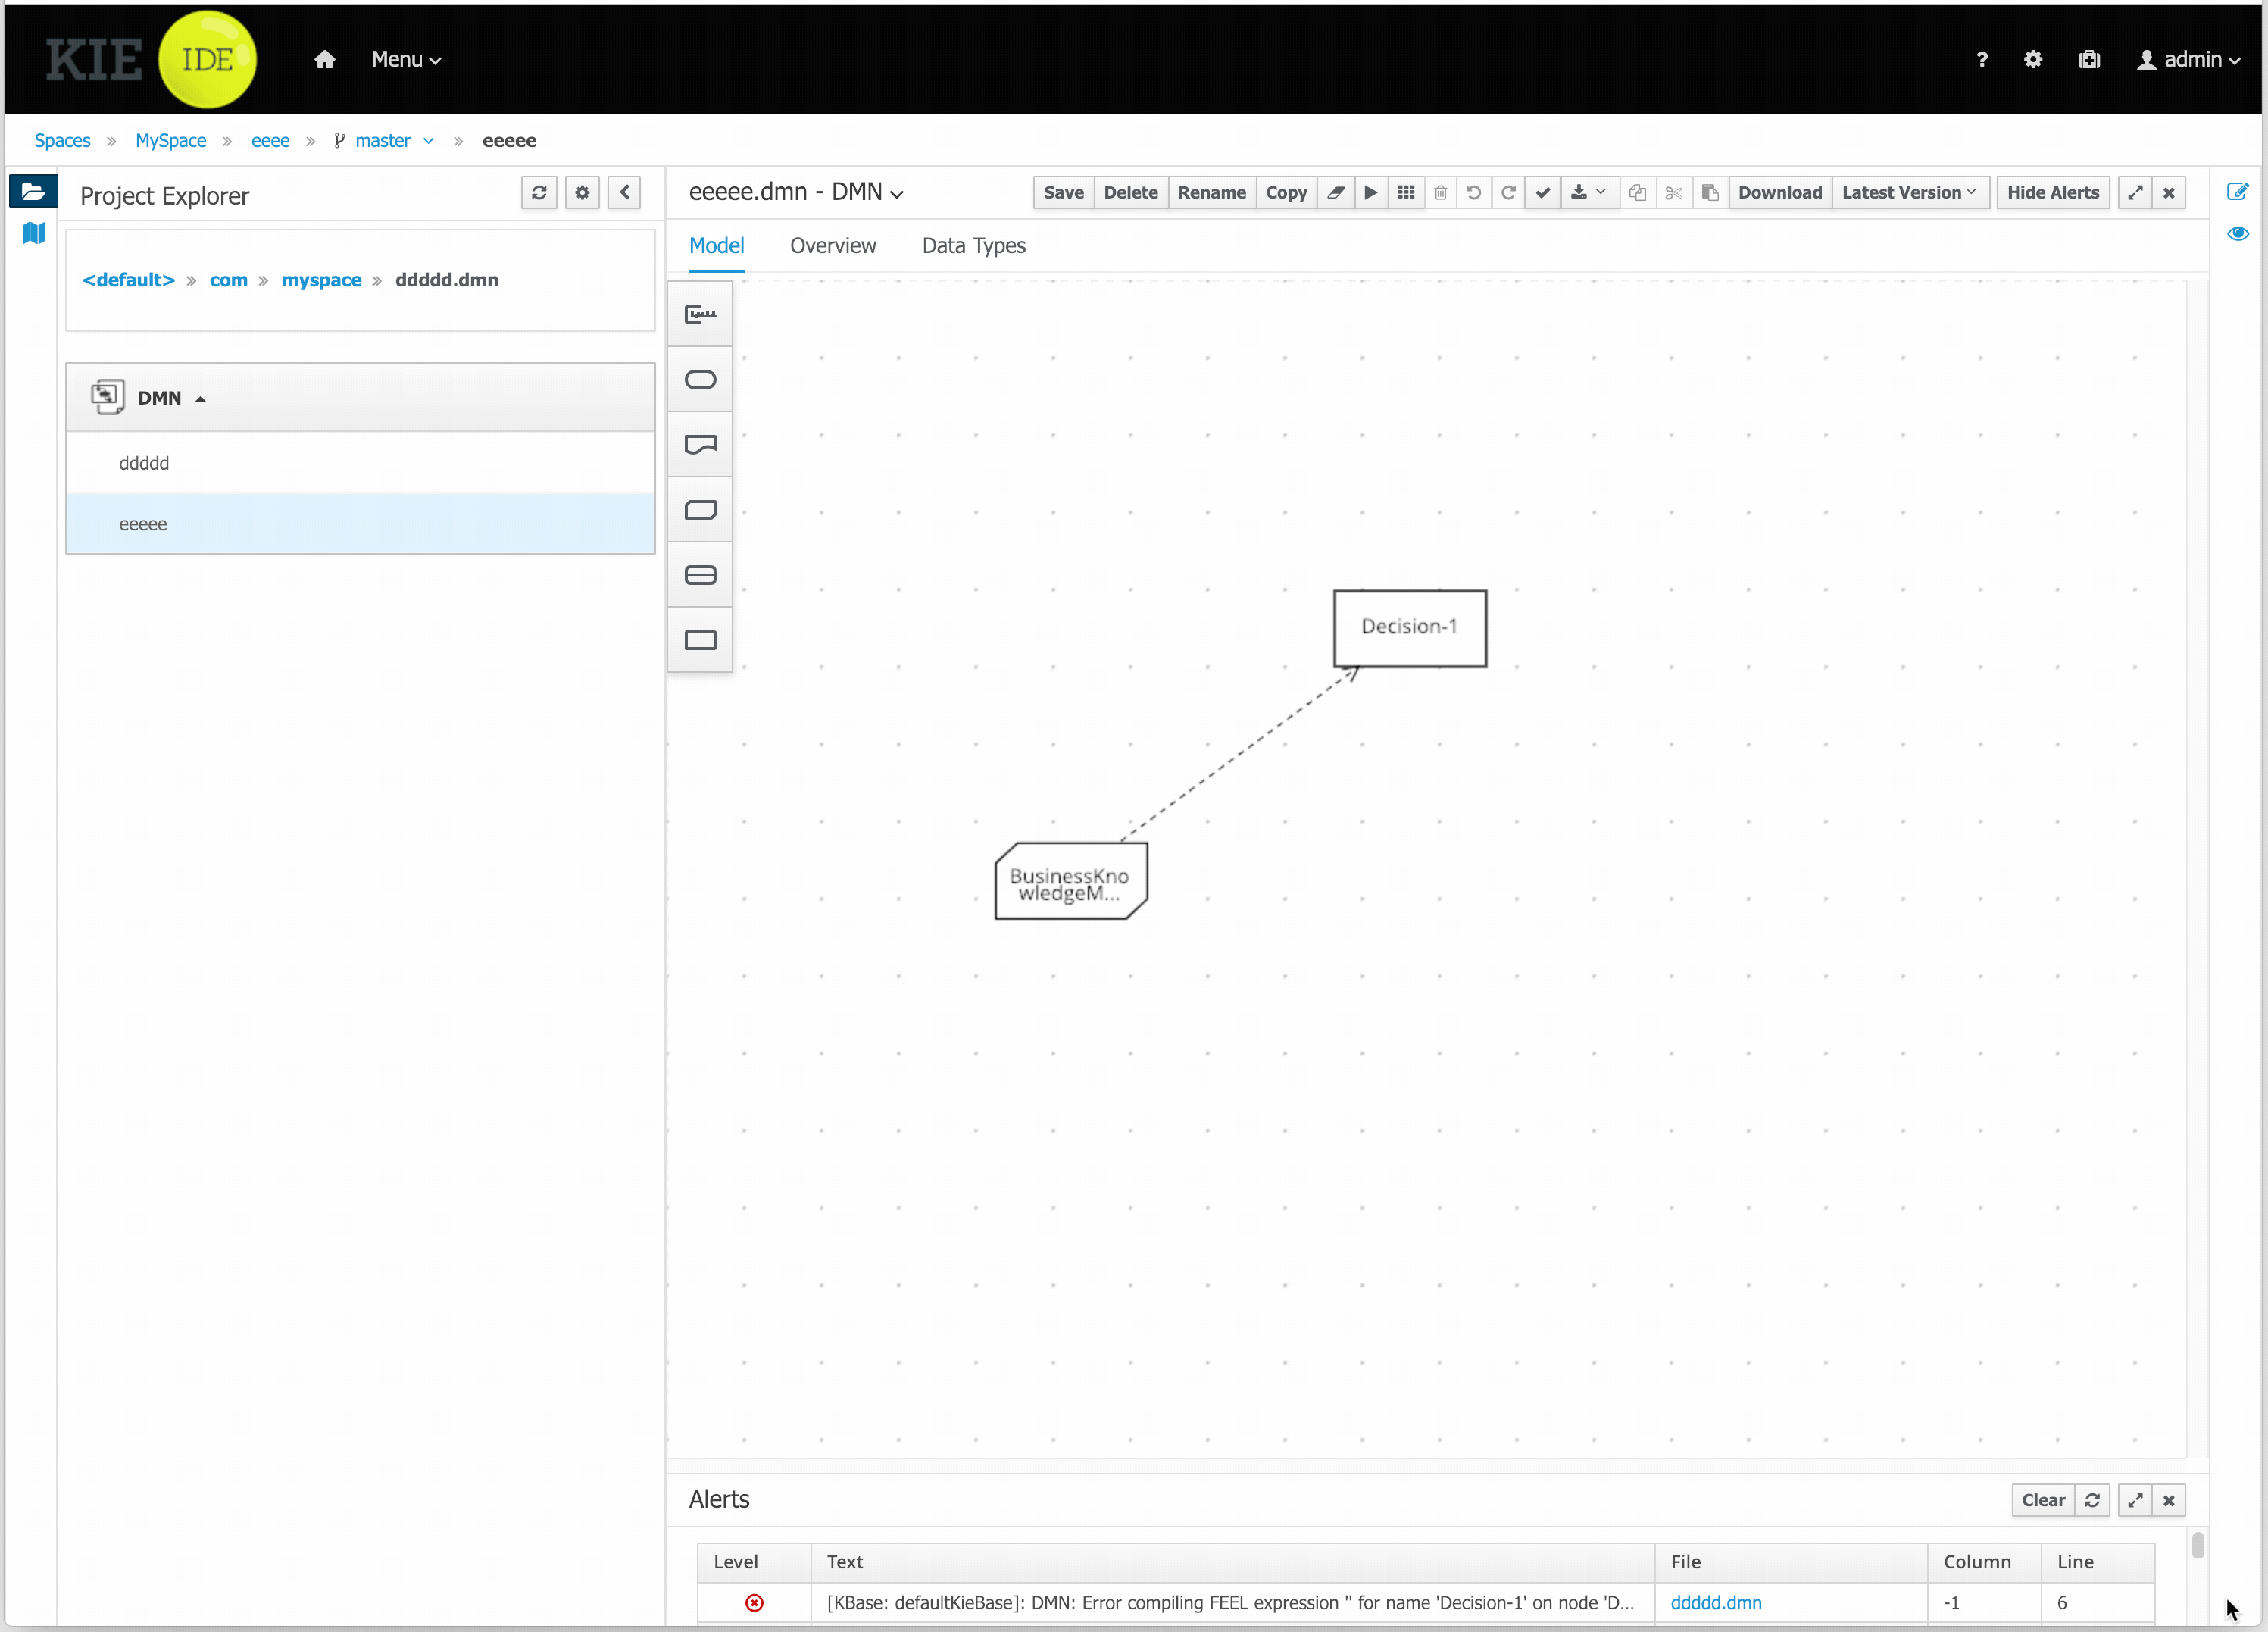Select the Decision-1 node on canvas

[x=1409, y=627]
